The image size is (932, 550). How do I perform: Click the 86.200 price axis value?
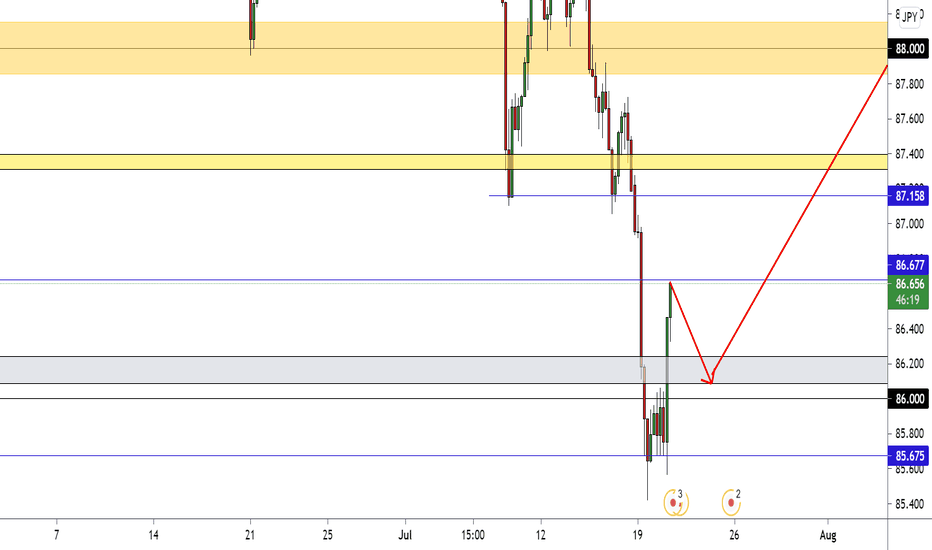point(909,363)
